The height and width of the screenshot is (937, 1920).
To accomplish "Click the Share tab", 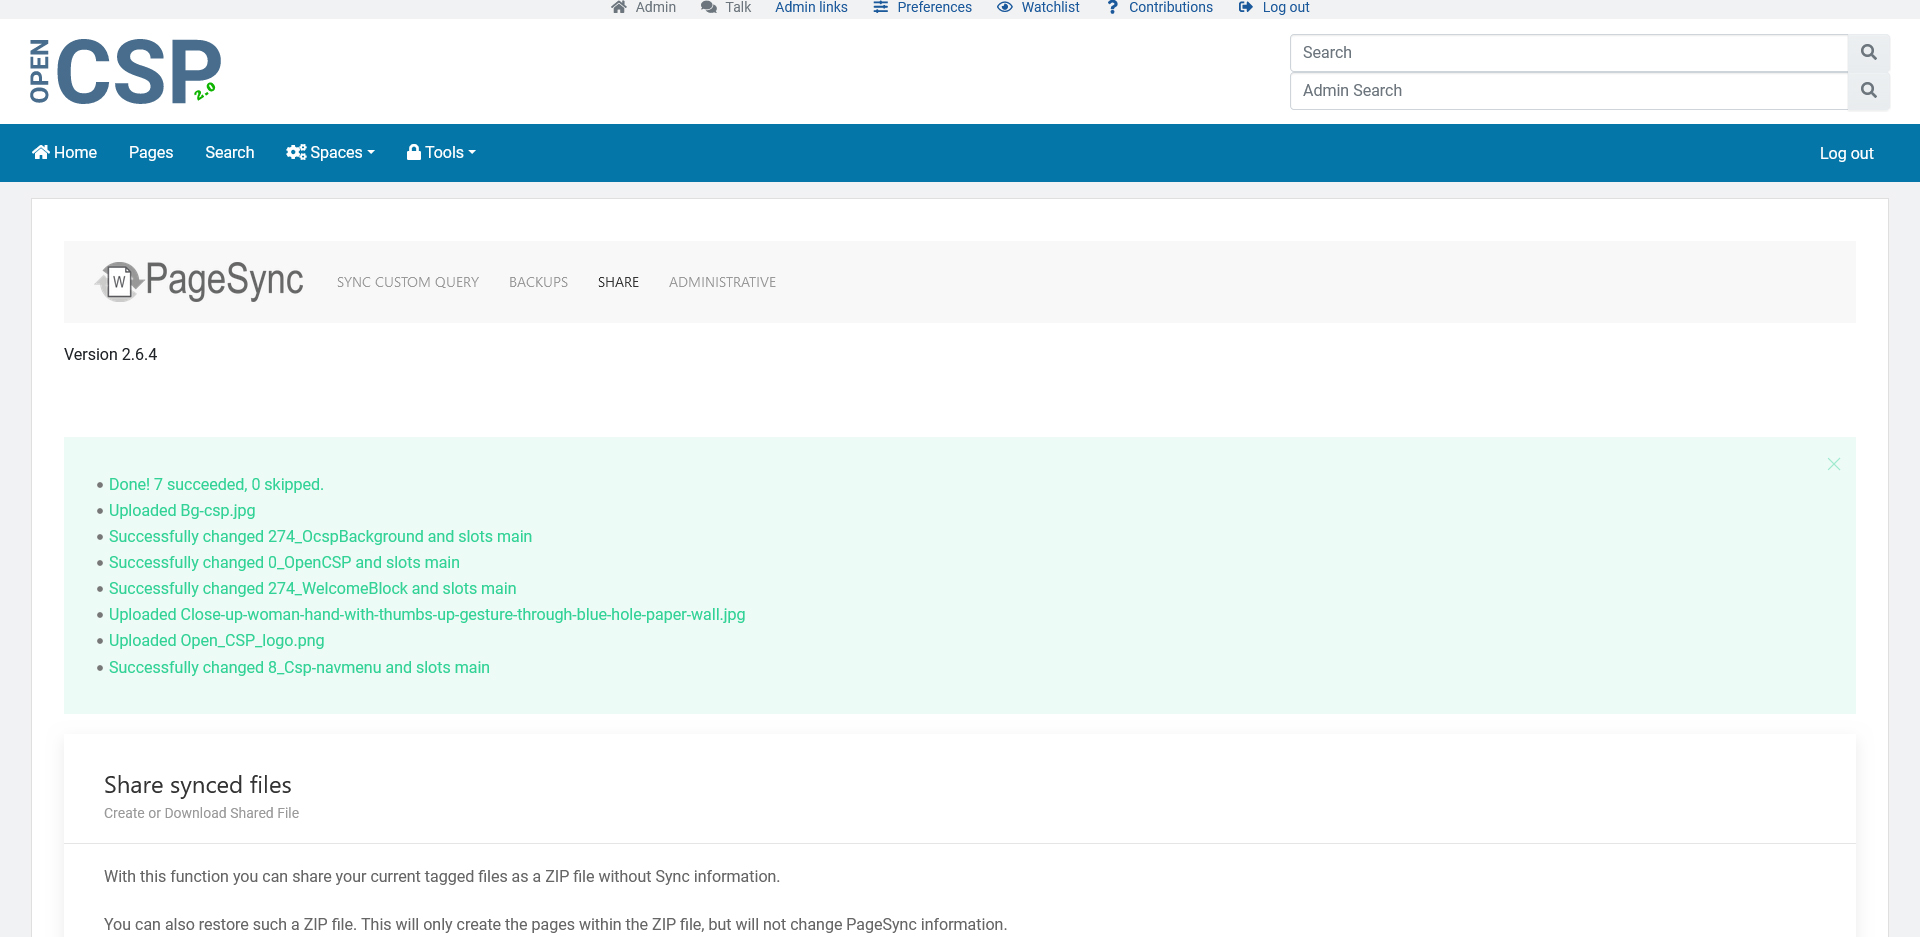I will tap(618, 283).
